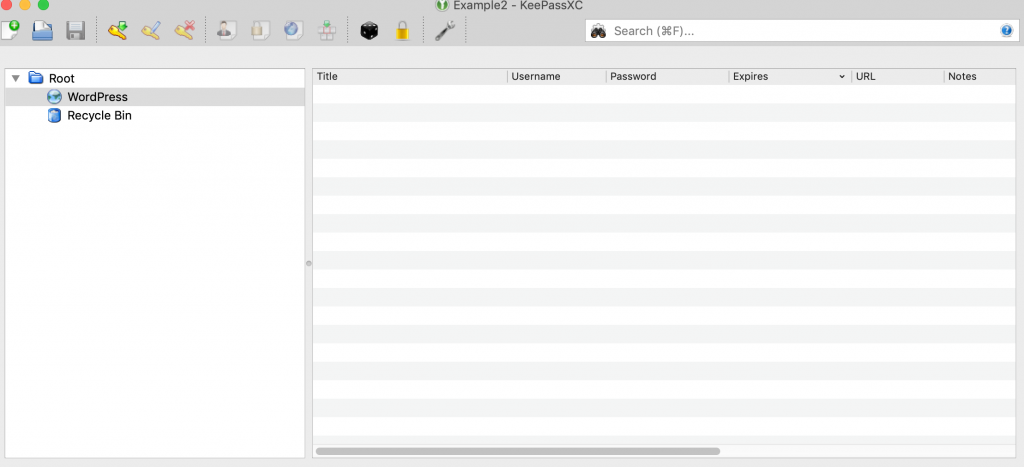Click the New Database icon
Screen dimensions: 1024x467
pyautogui.click(x=10, y=31)
